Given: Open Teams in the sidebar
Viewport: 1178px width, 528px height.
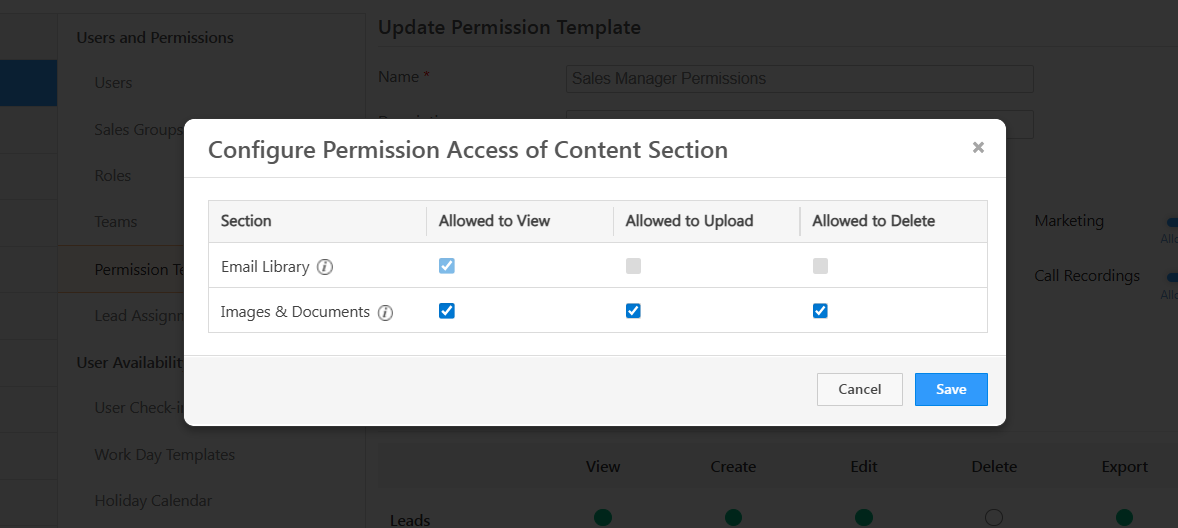Looking at the screenshot, I should click(115, 221).
